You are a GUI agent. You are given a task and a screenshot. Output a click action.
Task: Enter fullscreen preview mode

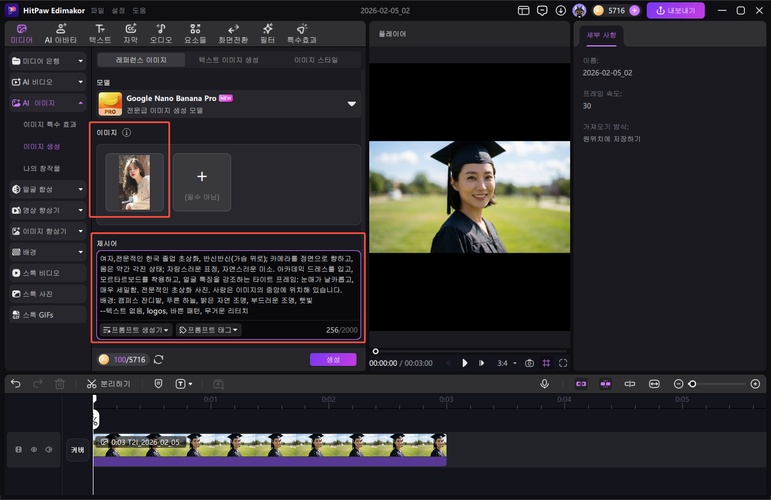563,363
